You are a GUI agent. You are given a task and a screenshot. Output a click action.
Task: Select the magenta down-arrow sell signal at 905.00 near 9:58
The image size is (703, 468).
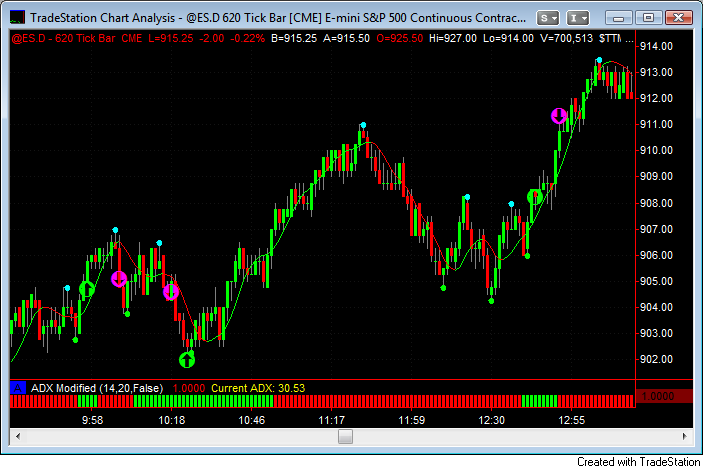tap(119, 279)
